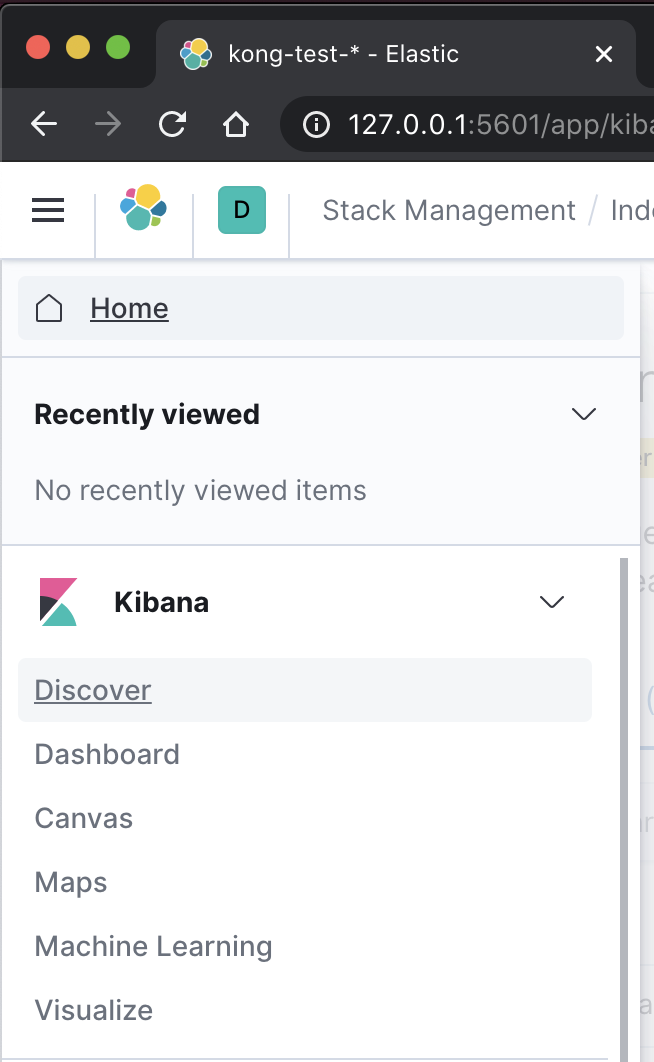The image size is (654, 1062).
Task: Click the site information icon in address bar
Action: point(316,125)
